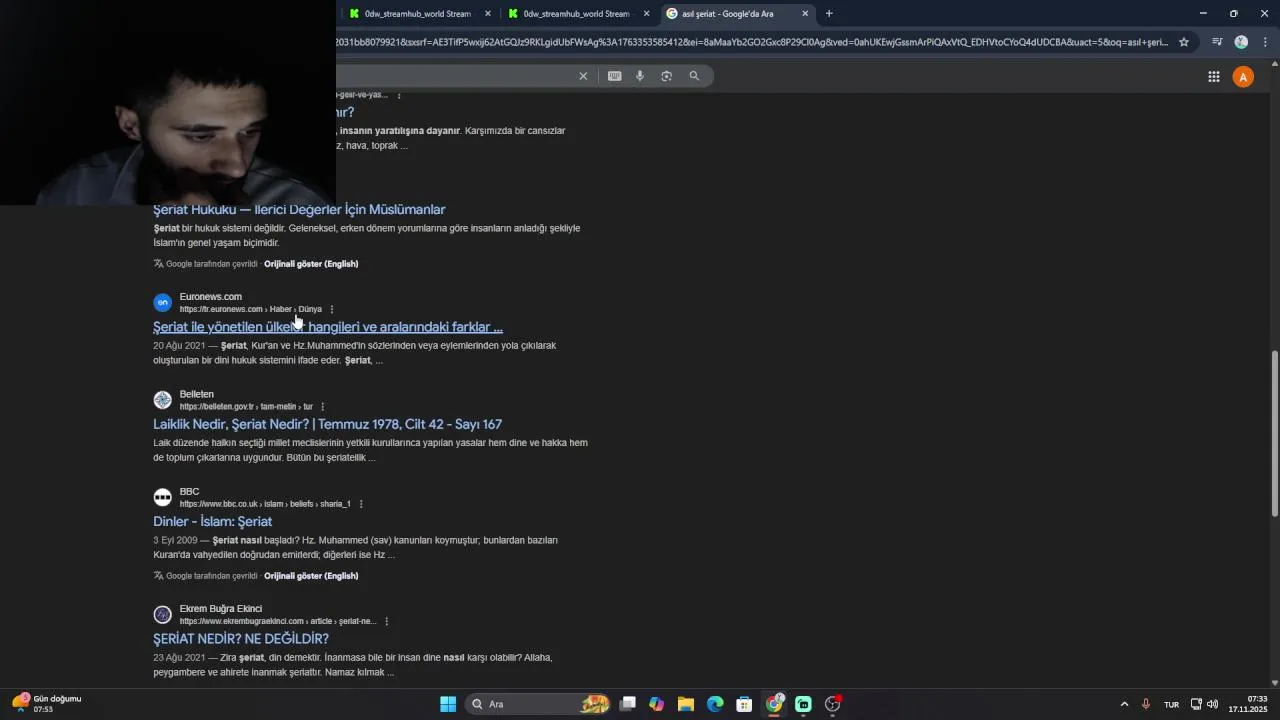1280x720 pixels.
Task: Open Chrome media controls icon
Action: coord(1217,42)
